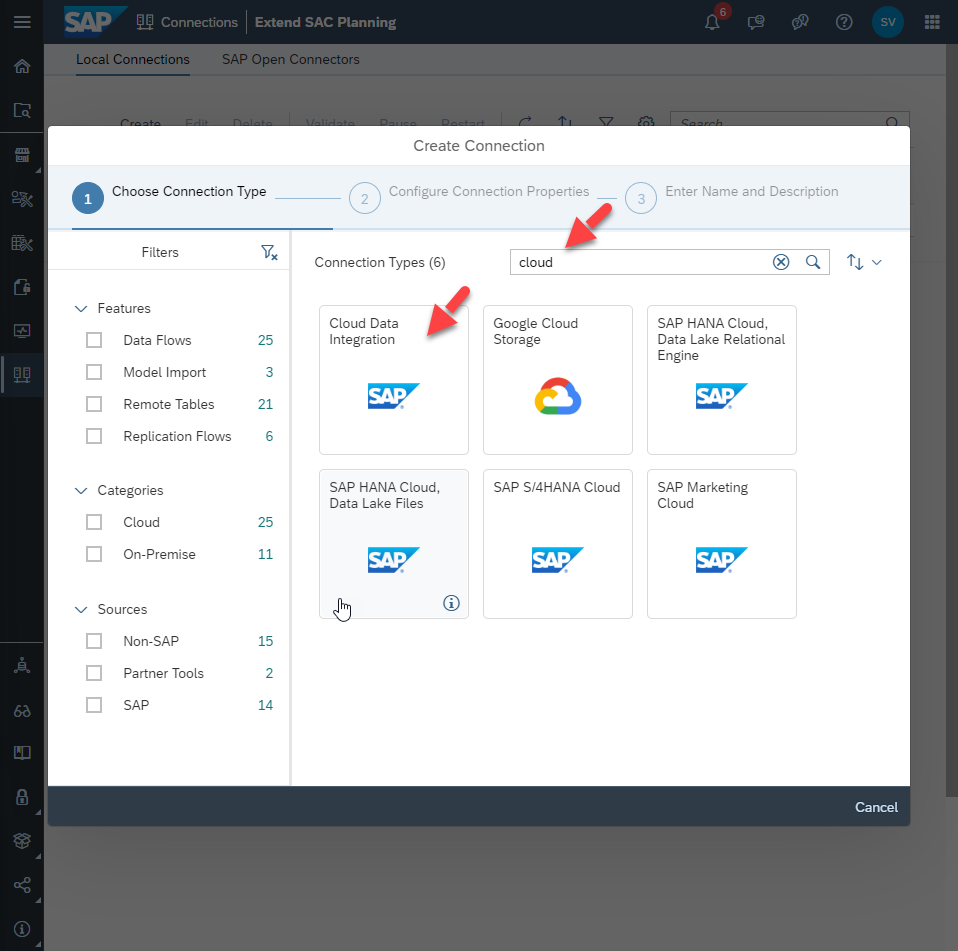Go to Home in left sidebar
The width and height of the screenshot is (958, 951).
(x=22, y=66)
